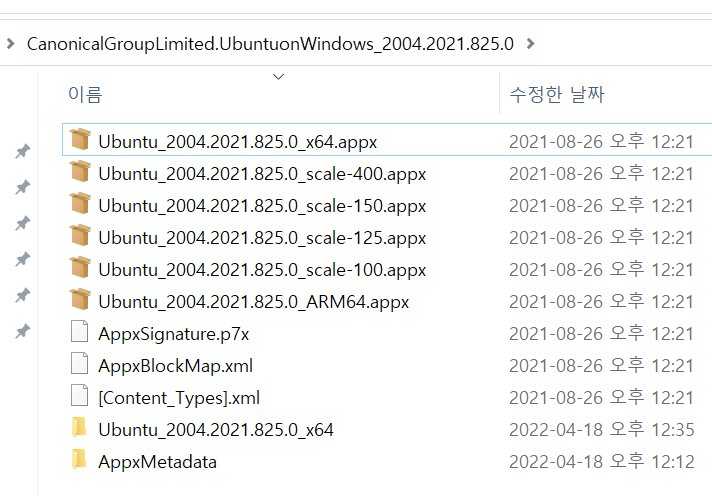This screenshot has width=712, height=496.
Task: Open the column dropdown chevron above 이름
Action: pos(278,77)
